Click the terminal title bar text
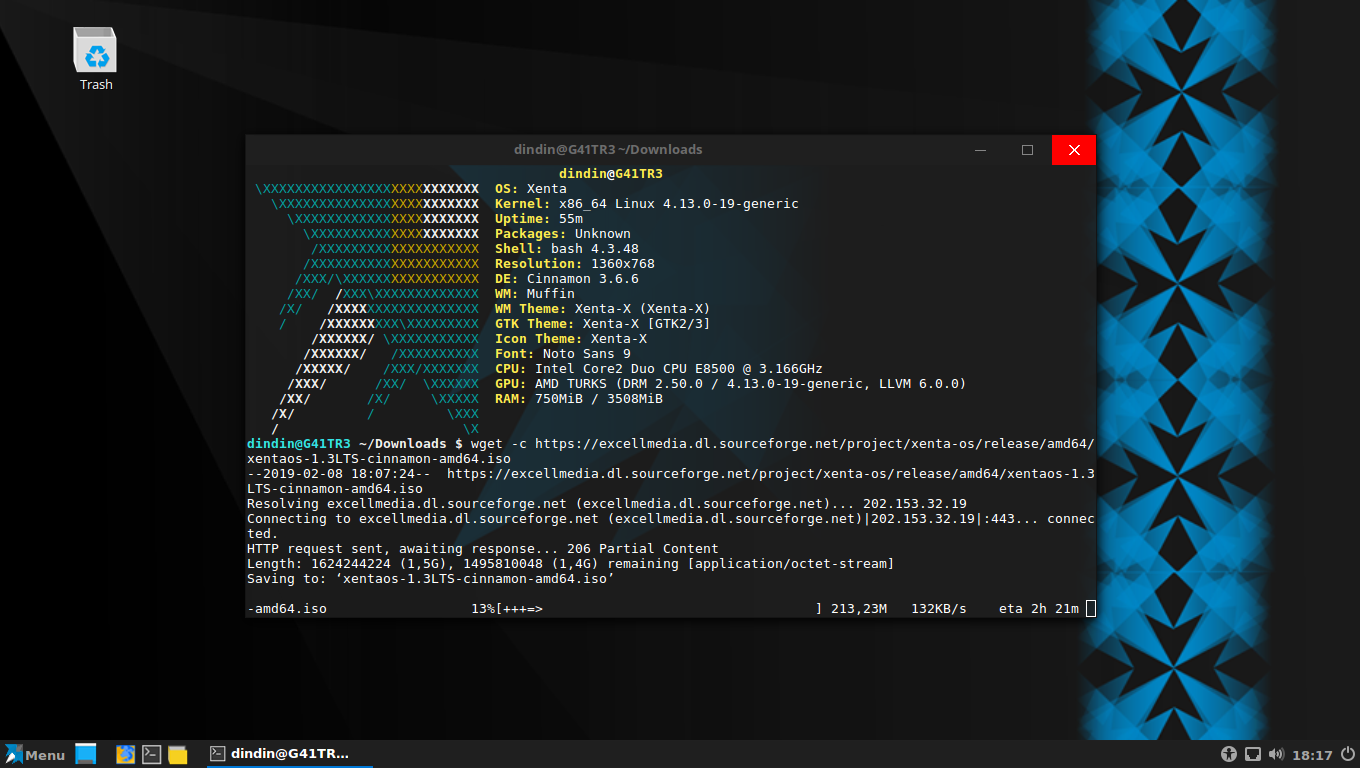The height and width of the screenshot is (768, 1360). pos(608,150)
